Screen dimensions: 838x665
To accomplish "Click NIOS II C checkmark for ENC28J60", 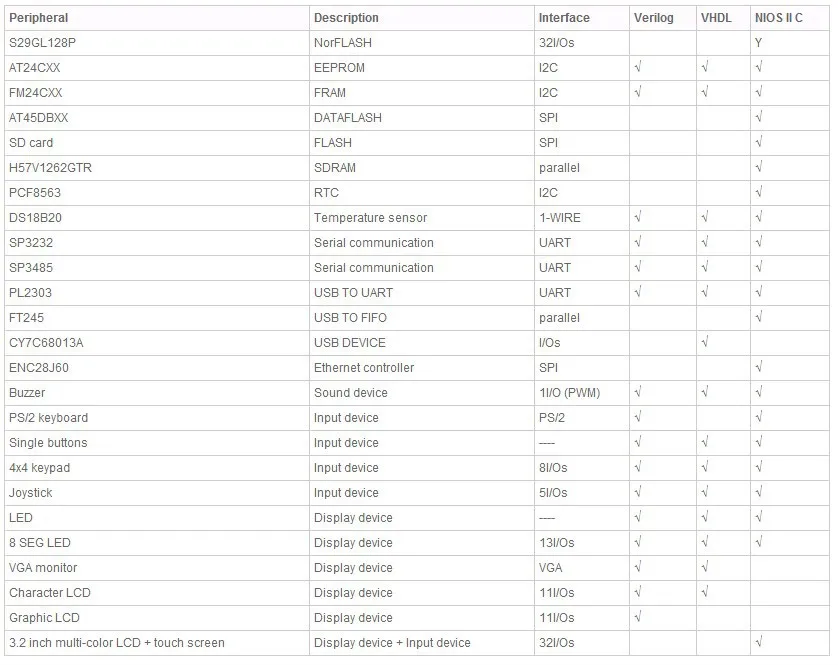I will point(758,367).
